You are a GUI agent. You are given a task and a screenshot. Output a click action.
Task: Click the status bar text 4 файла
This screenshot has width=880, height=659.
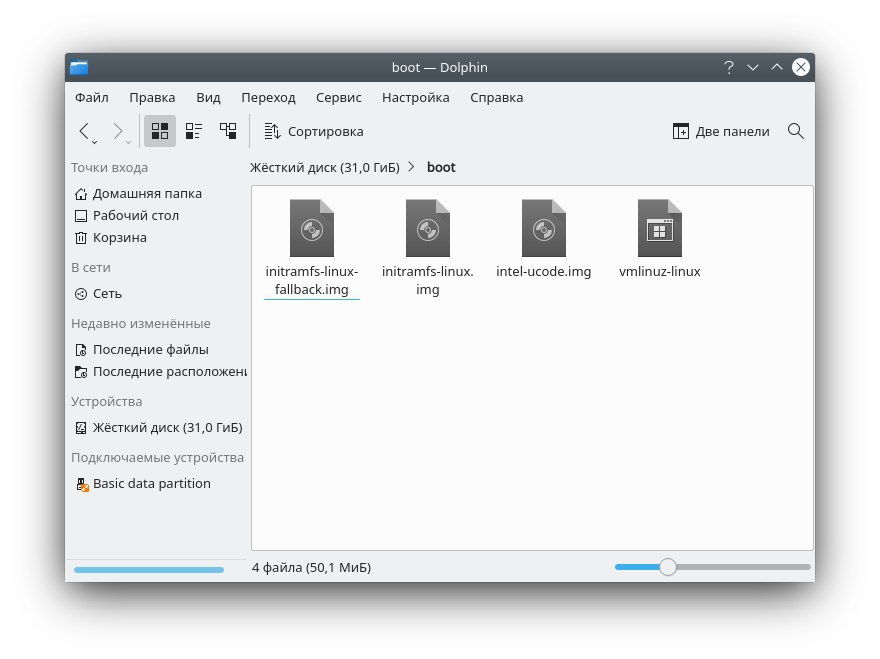311,568
